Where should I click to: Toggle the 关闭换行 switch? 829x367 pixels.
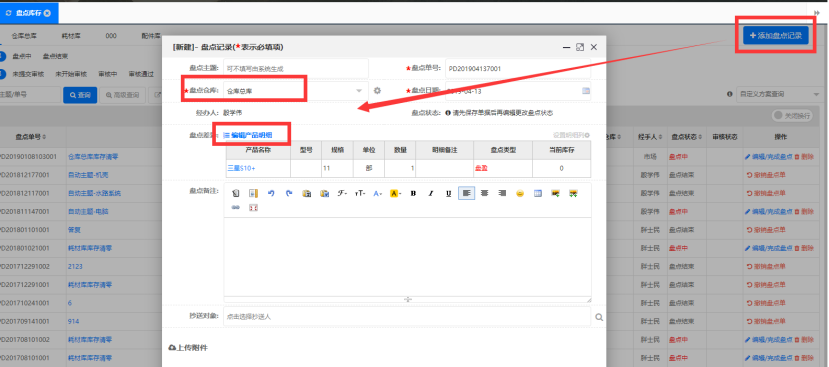791,116
